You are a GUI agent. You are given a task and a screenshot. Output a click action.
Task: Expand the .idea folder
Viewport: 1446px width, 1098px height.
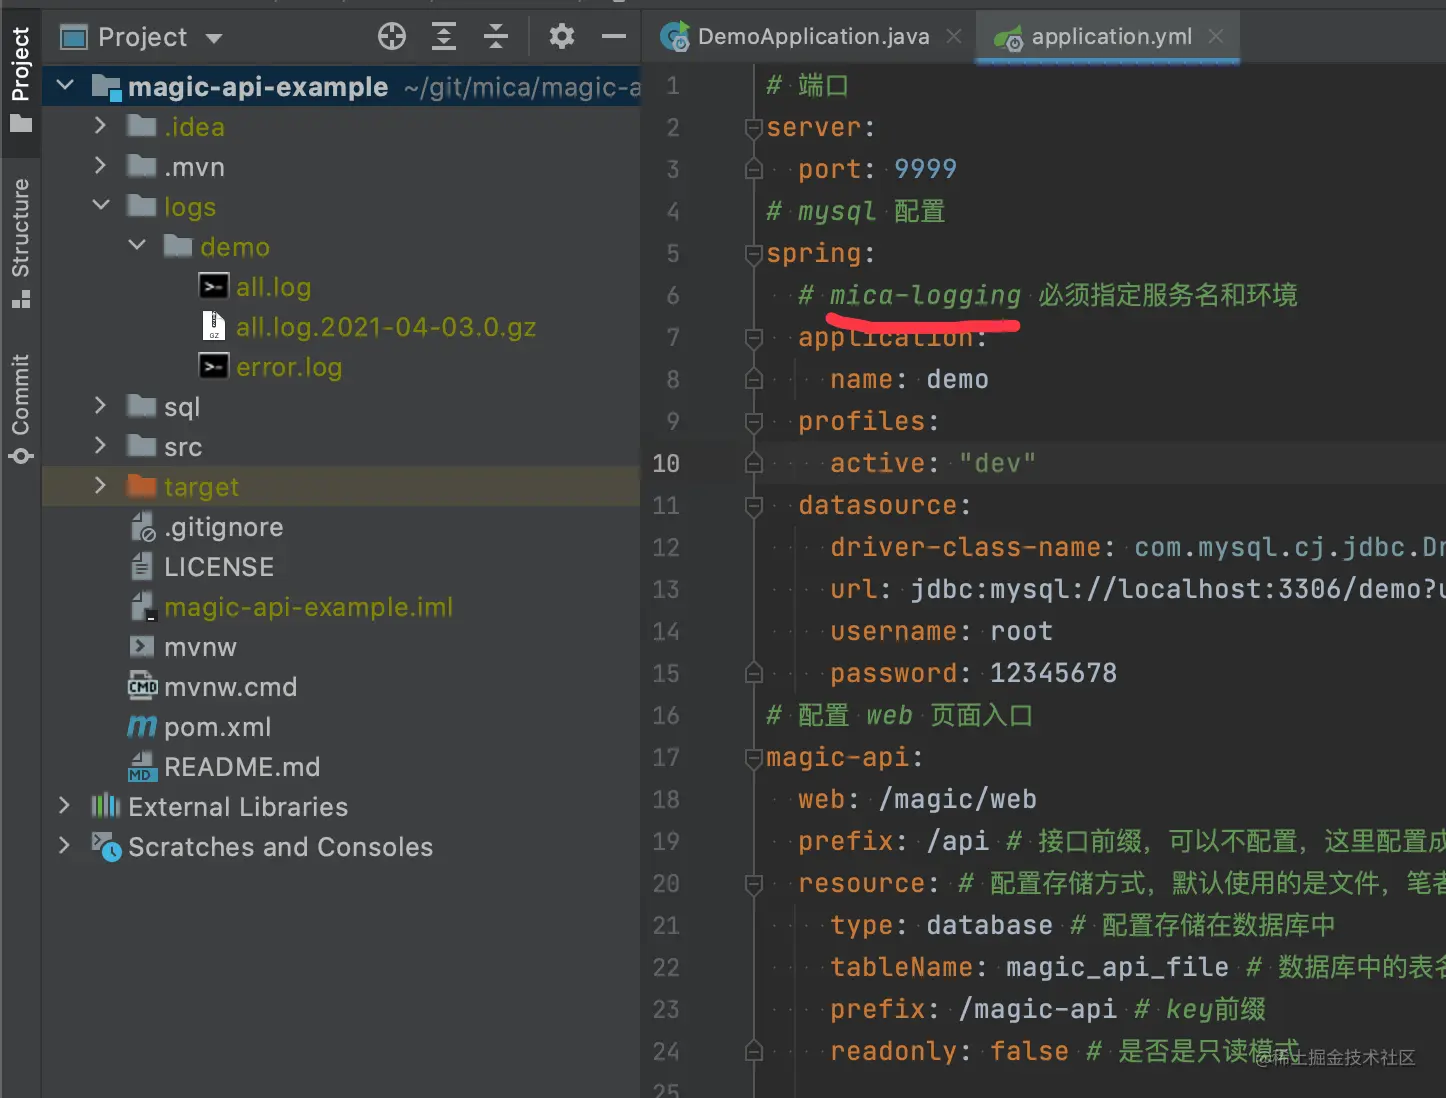click(100, 125)
